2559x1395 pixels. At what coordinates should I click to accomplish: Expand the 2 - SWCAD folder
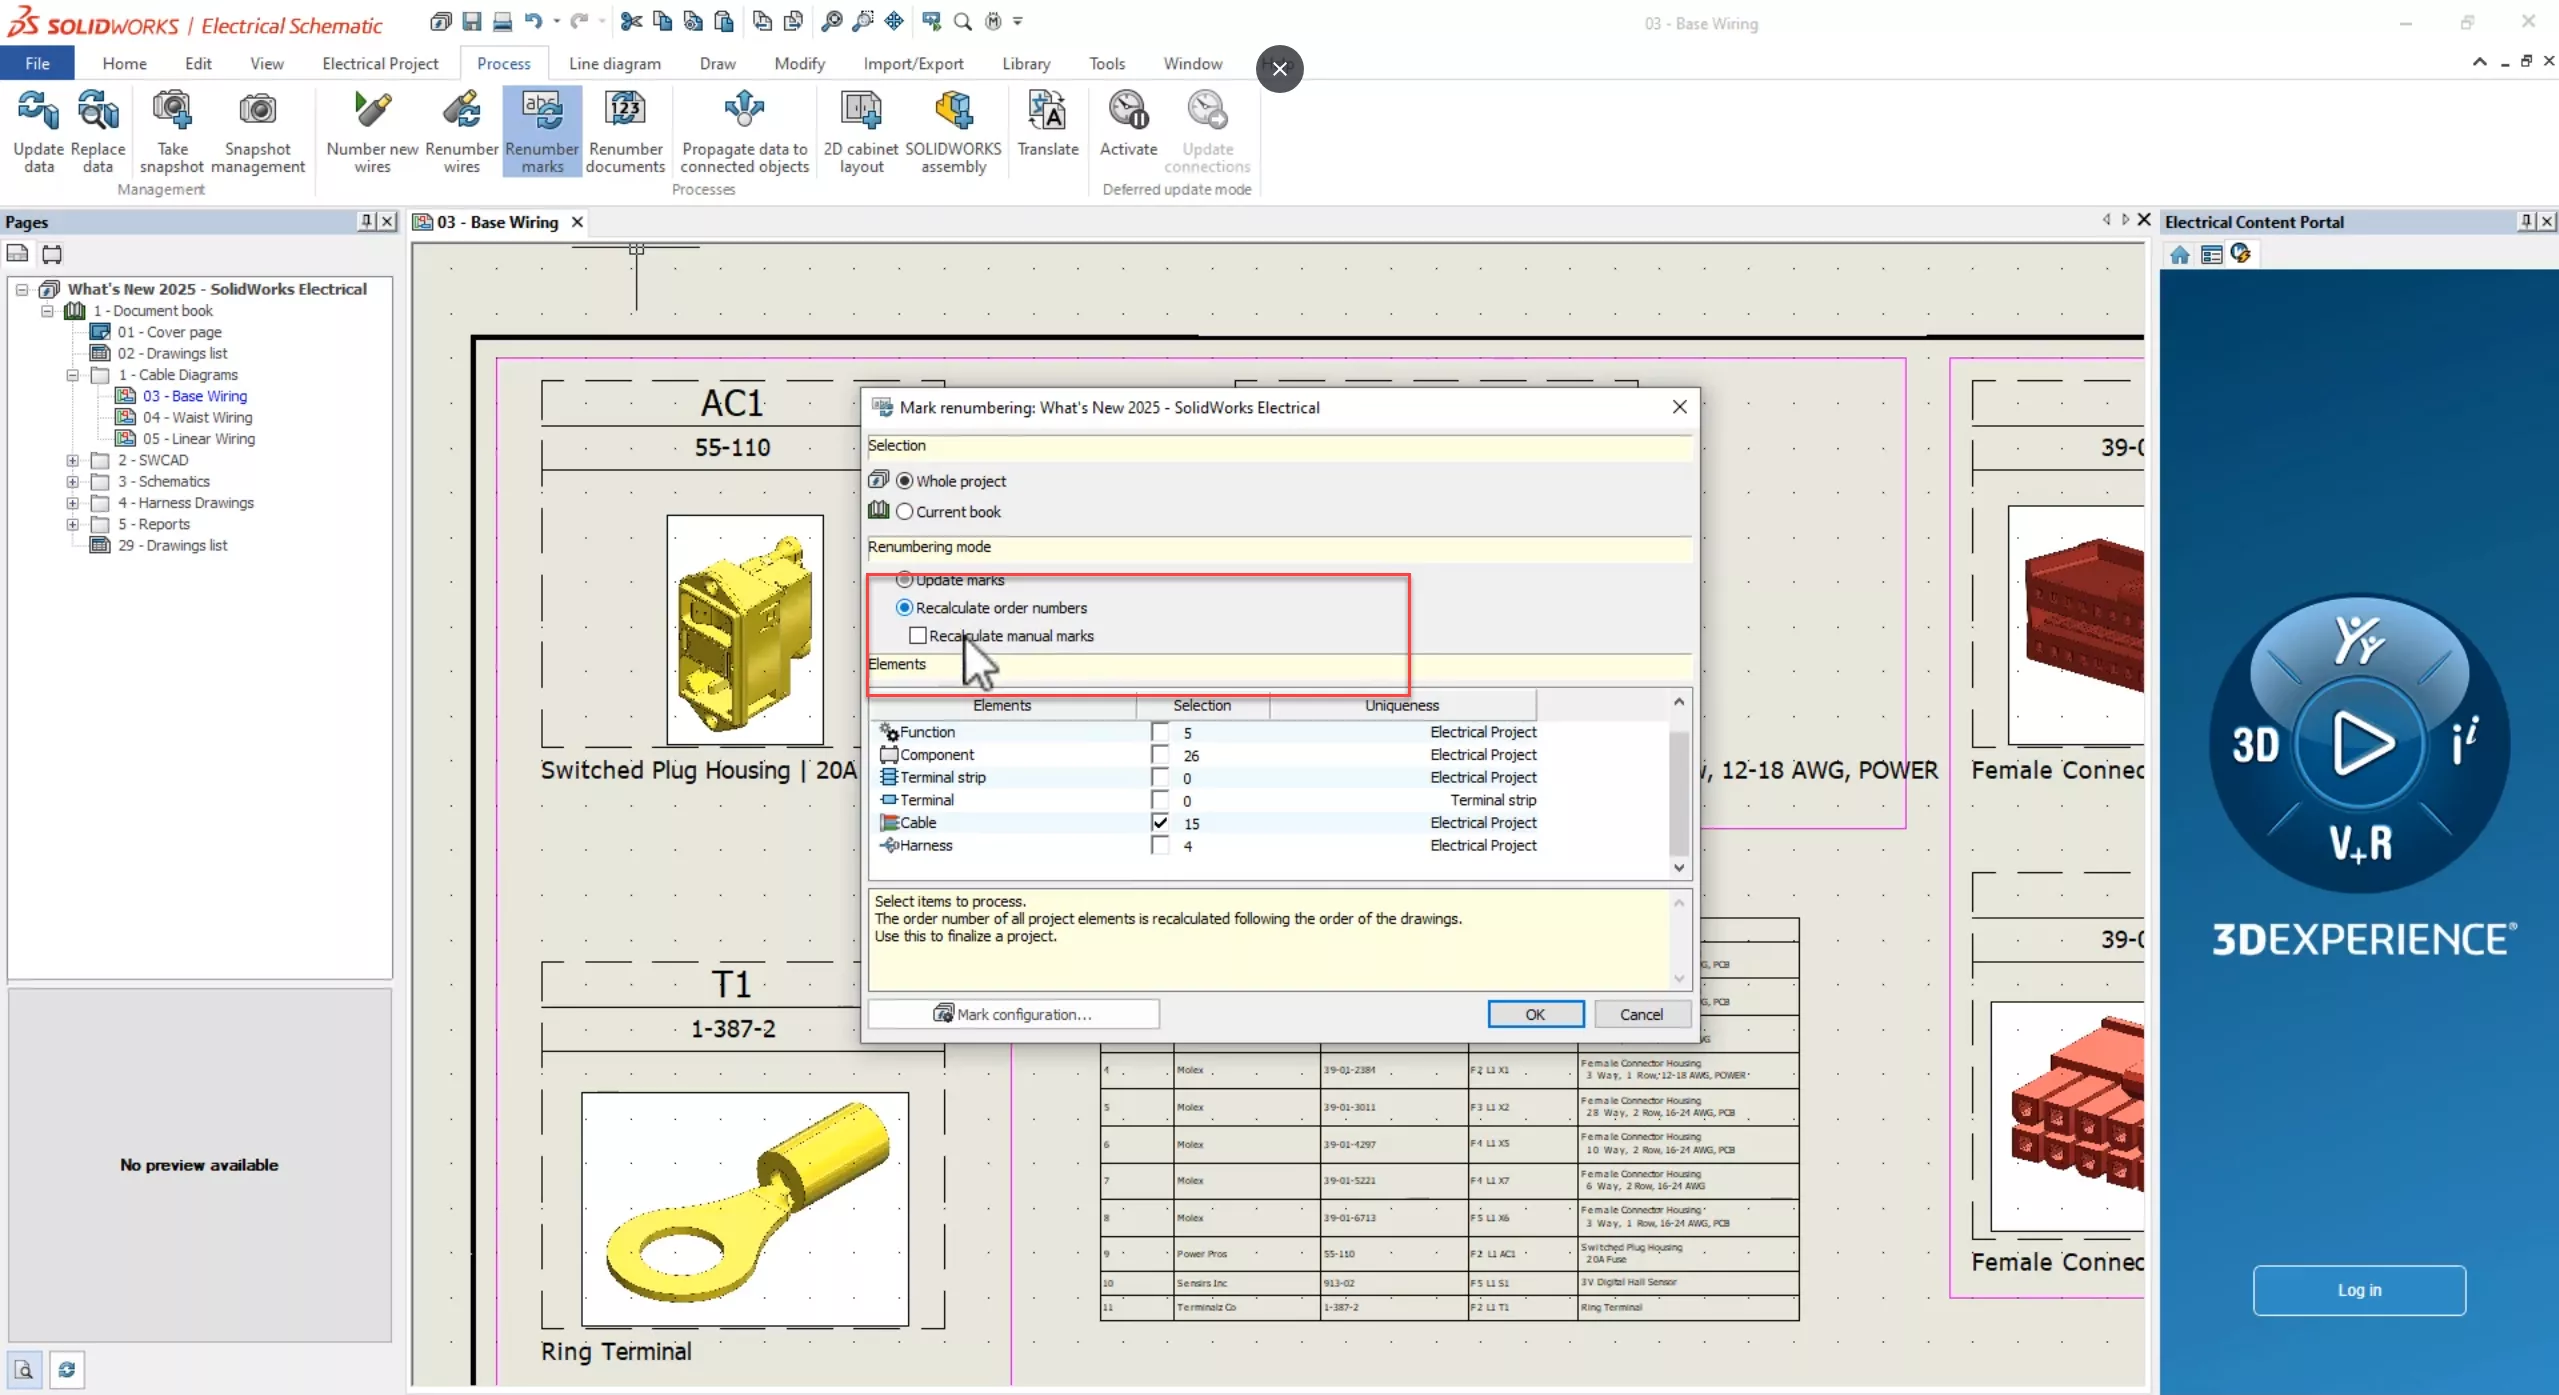(x=73, y=461)
